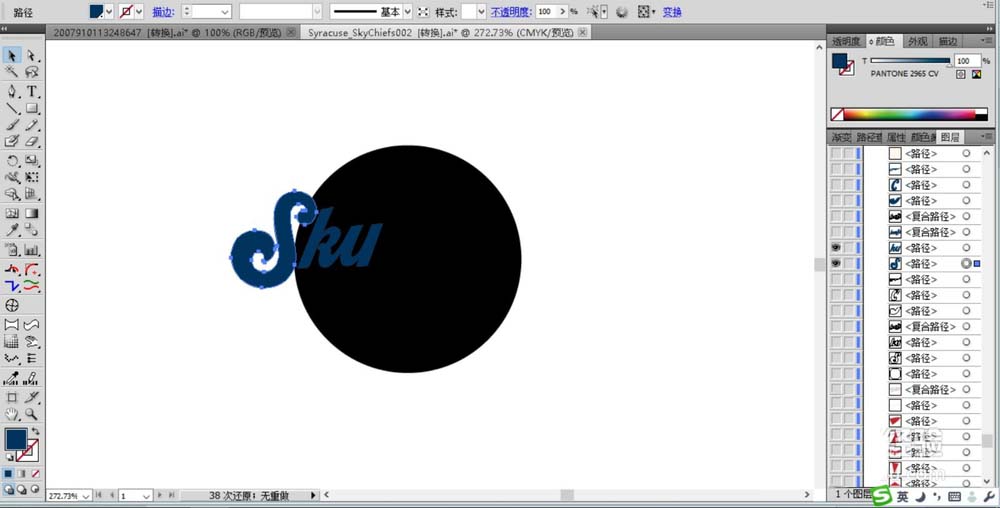Open the artboard number dropdown
The width and height of the screenshot is (1000, 508).
(146, 495)
